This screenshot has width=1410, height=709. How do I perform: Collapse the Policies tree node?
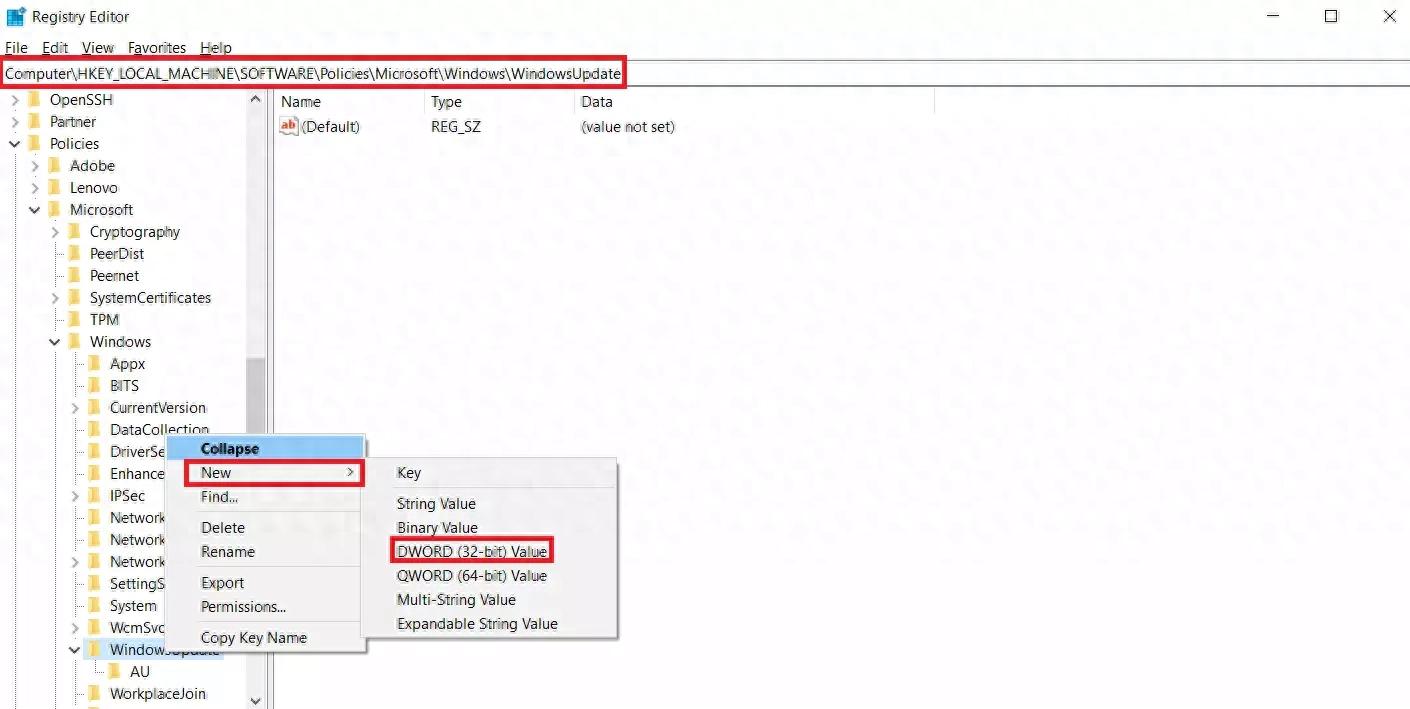tap(15, 143)
